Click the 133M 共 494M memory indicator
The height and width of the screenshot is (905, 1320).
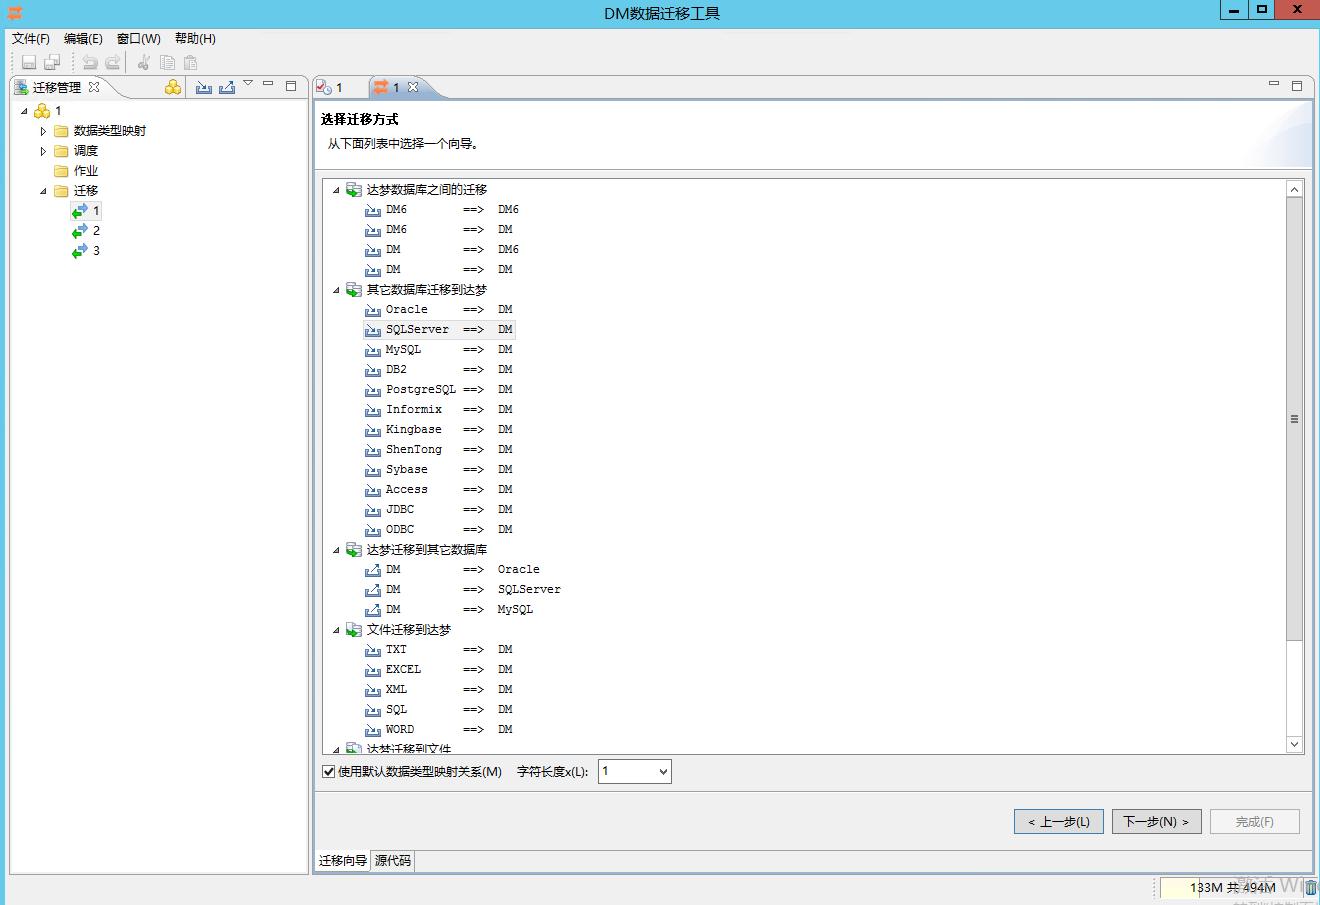click(x=1230, y=887)
